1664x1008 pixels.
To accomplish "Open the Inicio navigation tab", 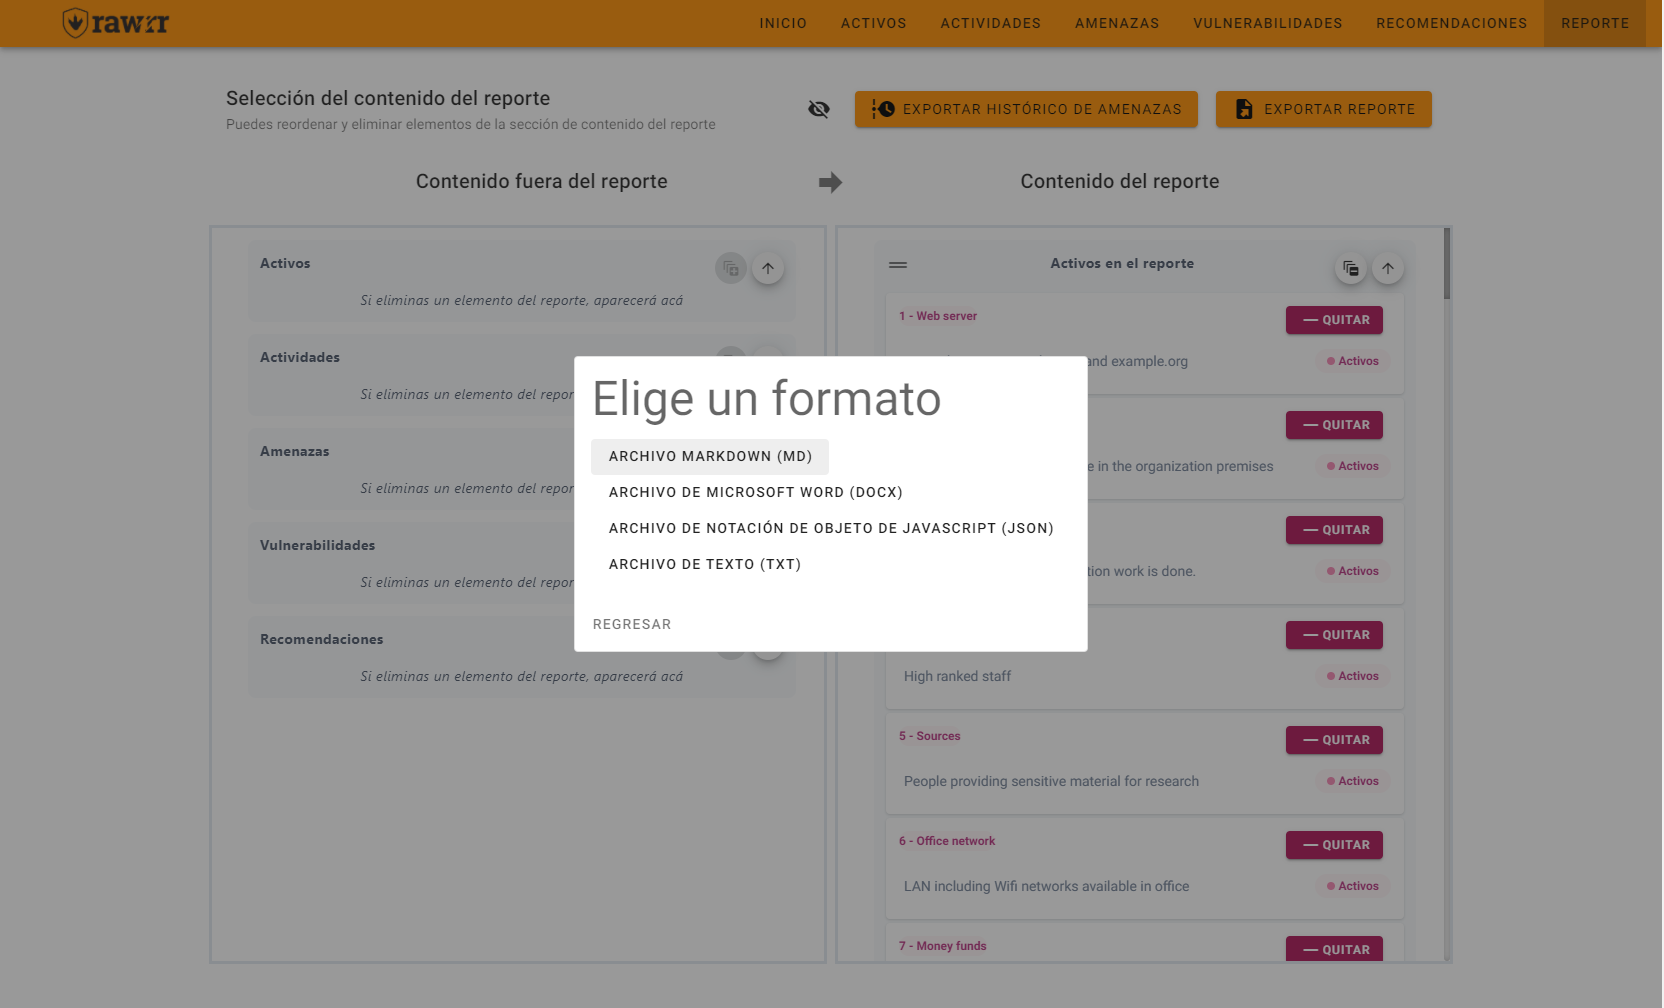I will (783, 23).
